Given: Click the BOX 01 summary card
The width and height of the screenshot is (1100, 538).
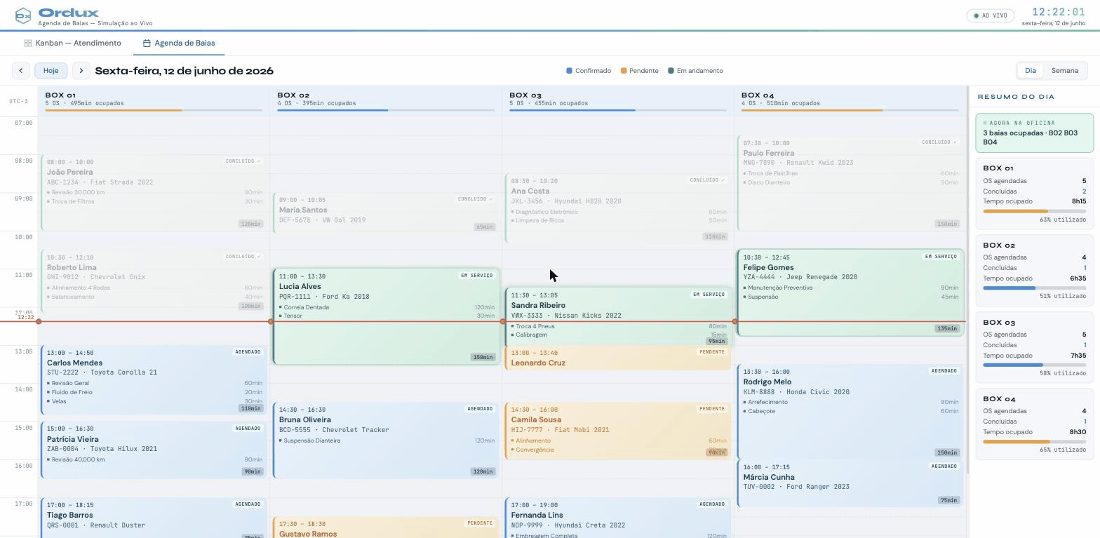Looking at the screenshot, I should pos(1034,194).
